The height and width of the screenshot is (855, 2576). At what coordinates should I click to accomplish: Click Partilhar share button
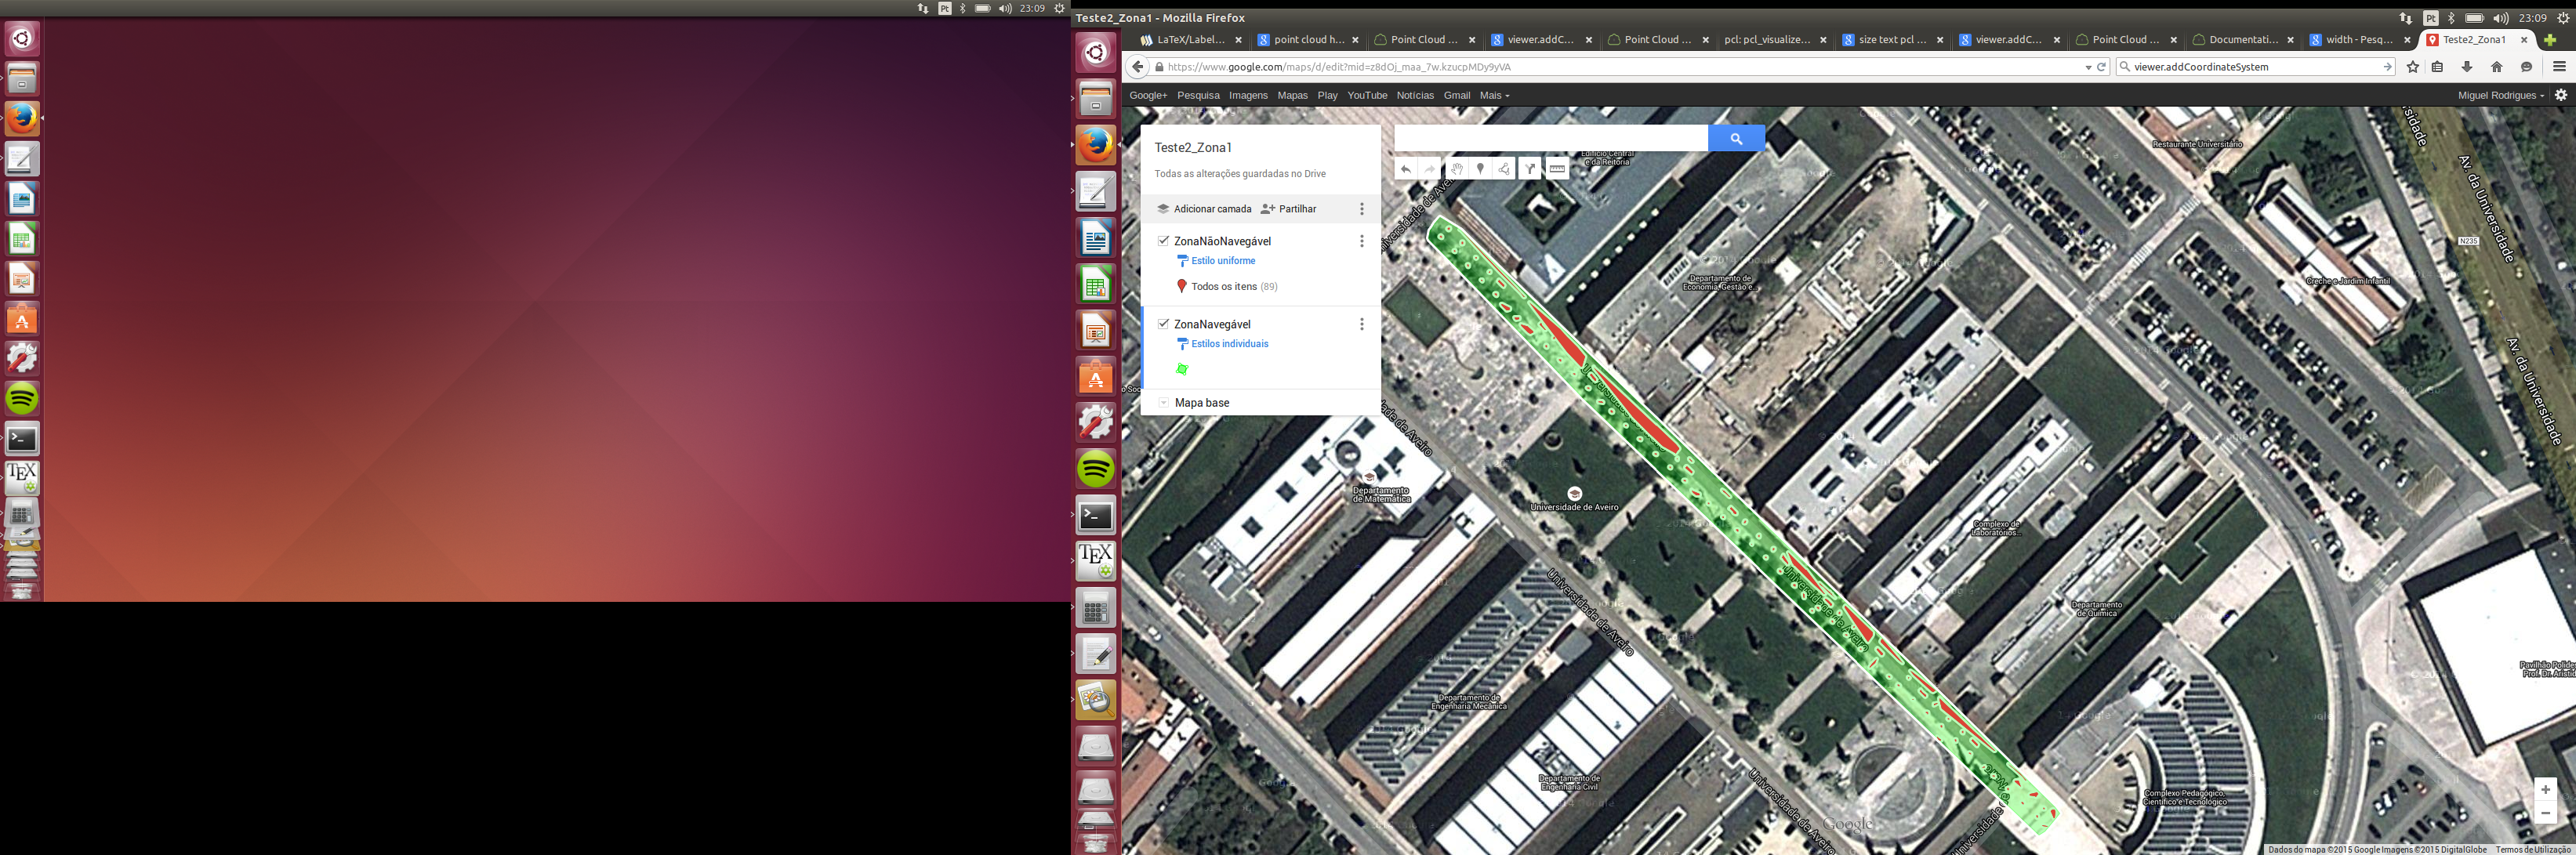[1289, 209]
